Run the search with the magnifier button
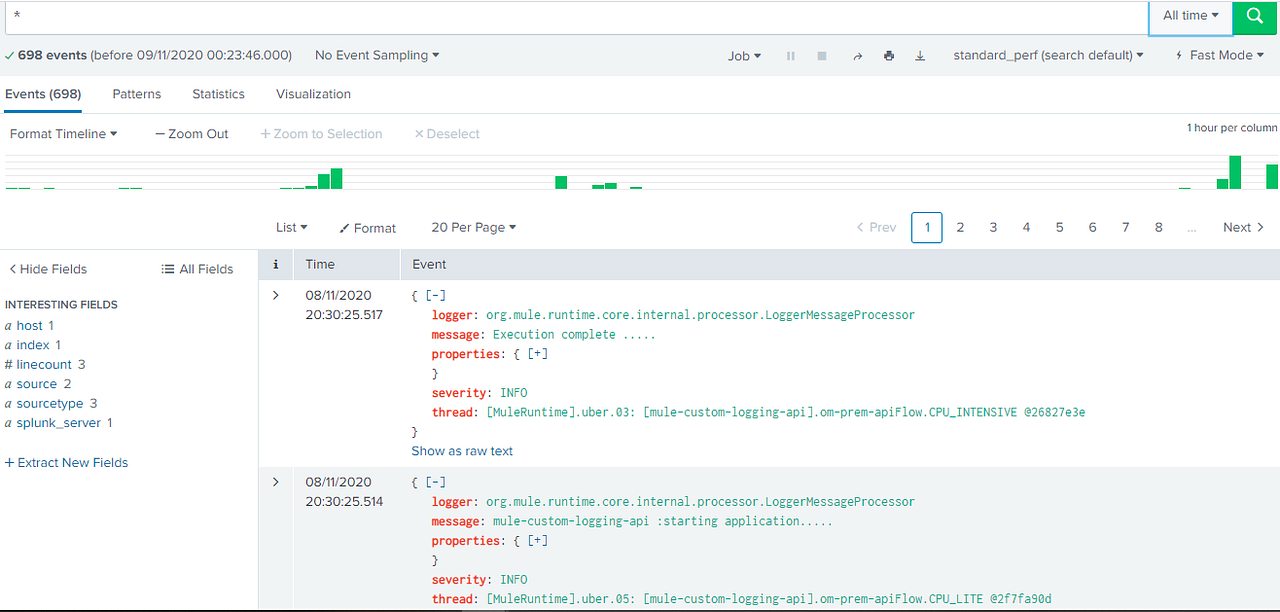This screenshot has height=612, width=1280. click(x=1254, y=17)
